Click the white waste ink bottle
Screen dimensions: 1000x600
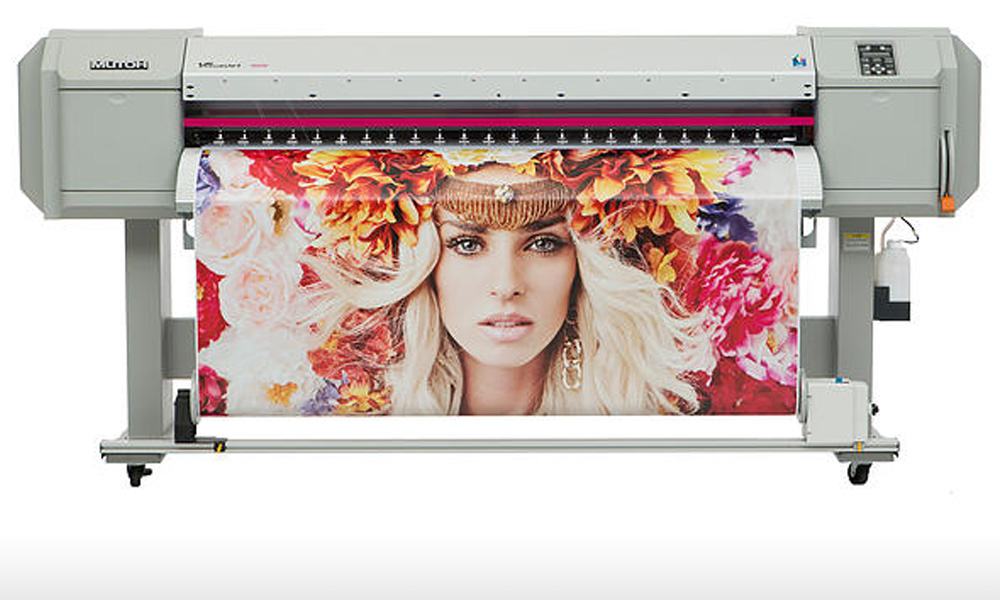892,270
